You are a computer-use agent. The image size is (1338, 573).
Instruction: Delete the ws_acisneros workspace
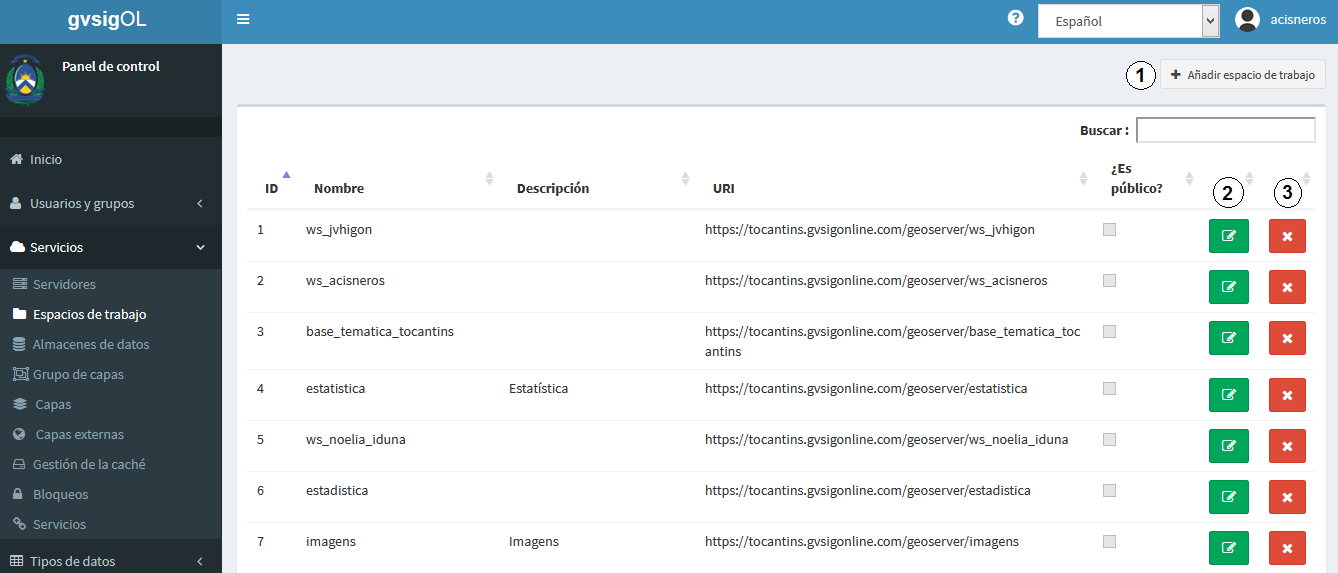point(1287,287)
